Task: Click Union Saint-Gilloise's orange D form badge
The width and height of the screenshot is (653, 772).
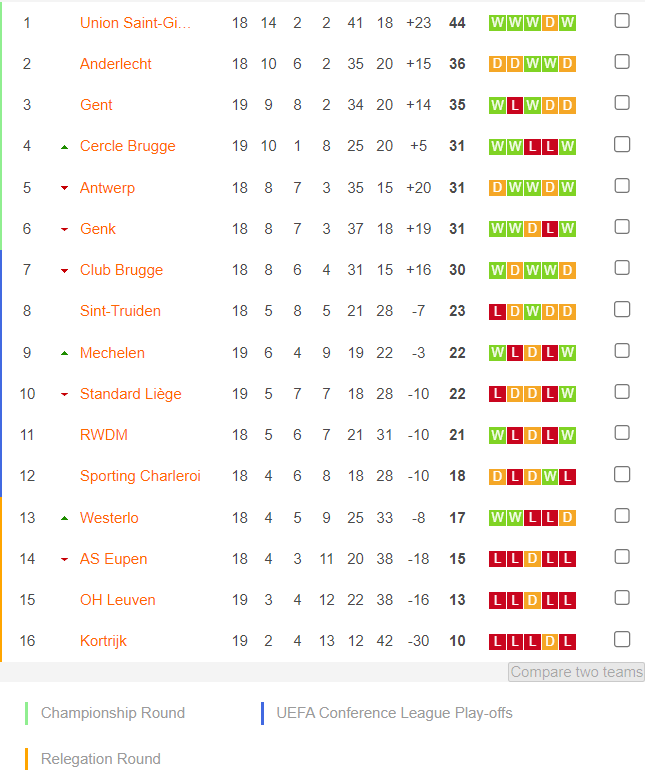Action: coord(550,23)
